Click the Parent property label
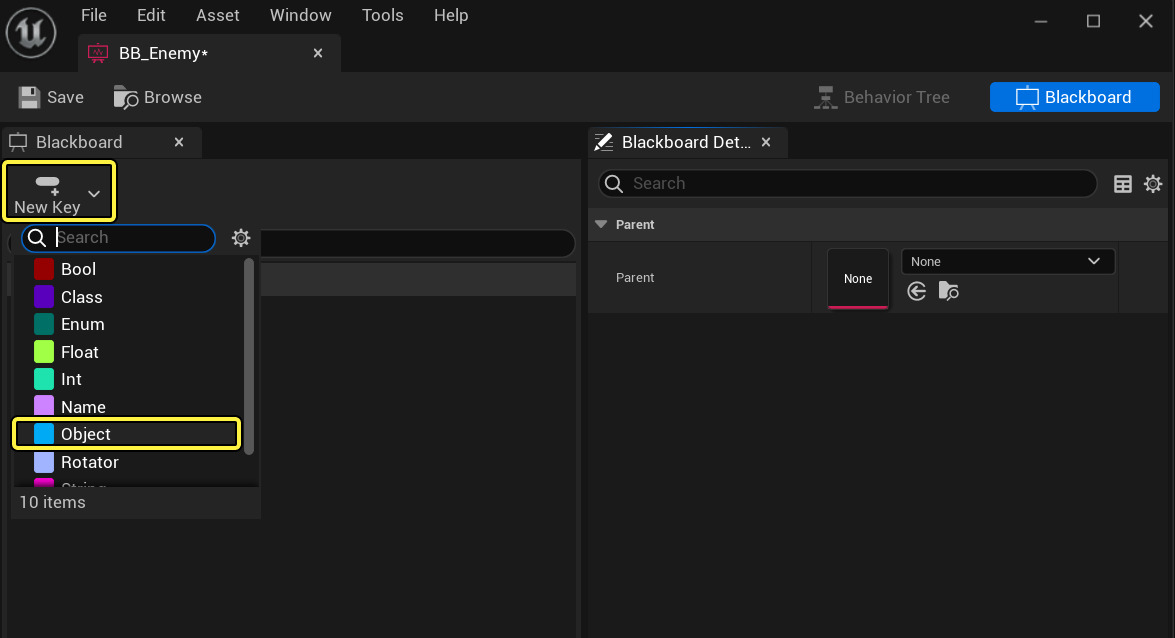Screen dimensions: 1175x638 point(635,277)
